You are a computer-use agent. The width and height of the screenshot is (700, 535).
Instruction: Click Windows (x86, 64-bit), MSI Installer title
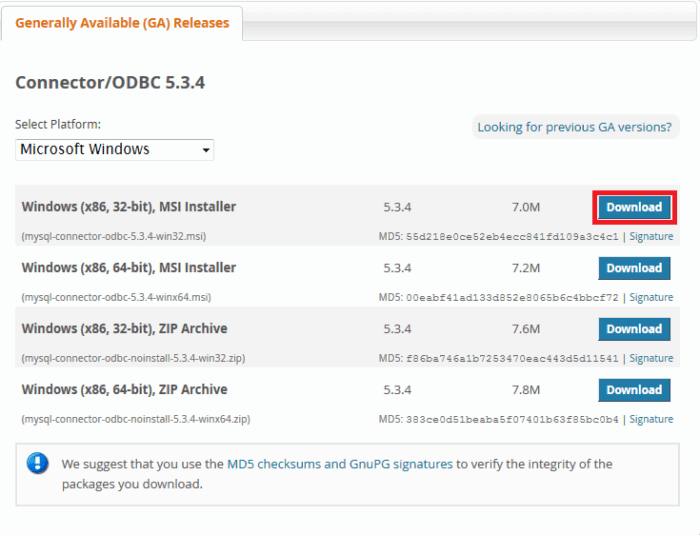tap(129, 268)
